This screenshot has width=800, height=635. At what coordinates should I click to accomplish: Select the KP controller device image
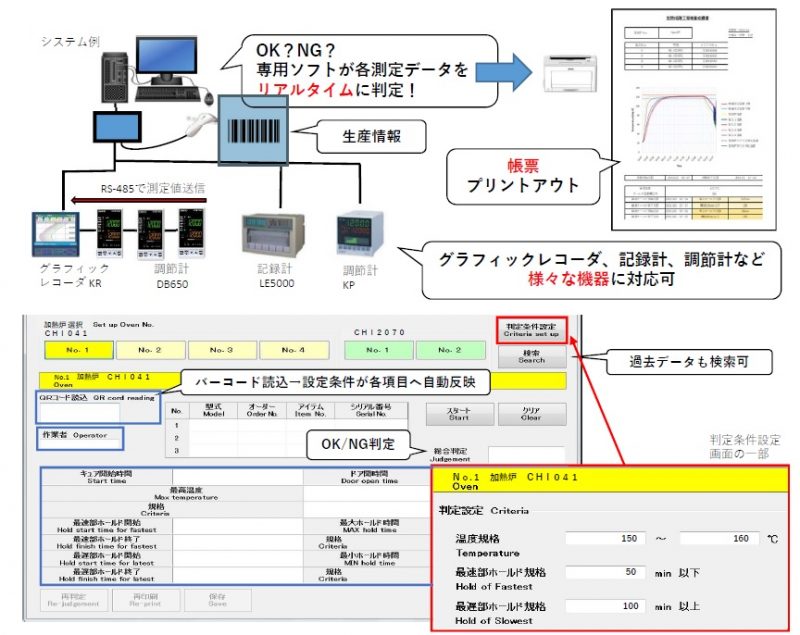[x=358, y=235]
